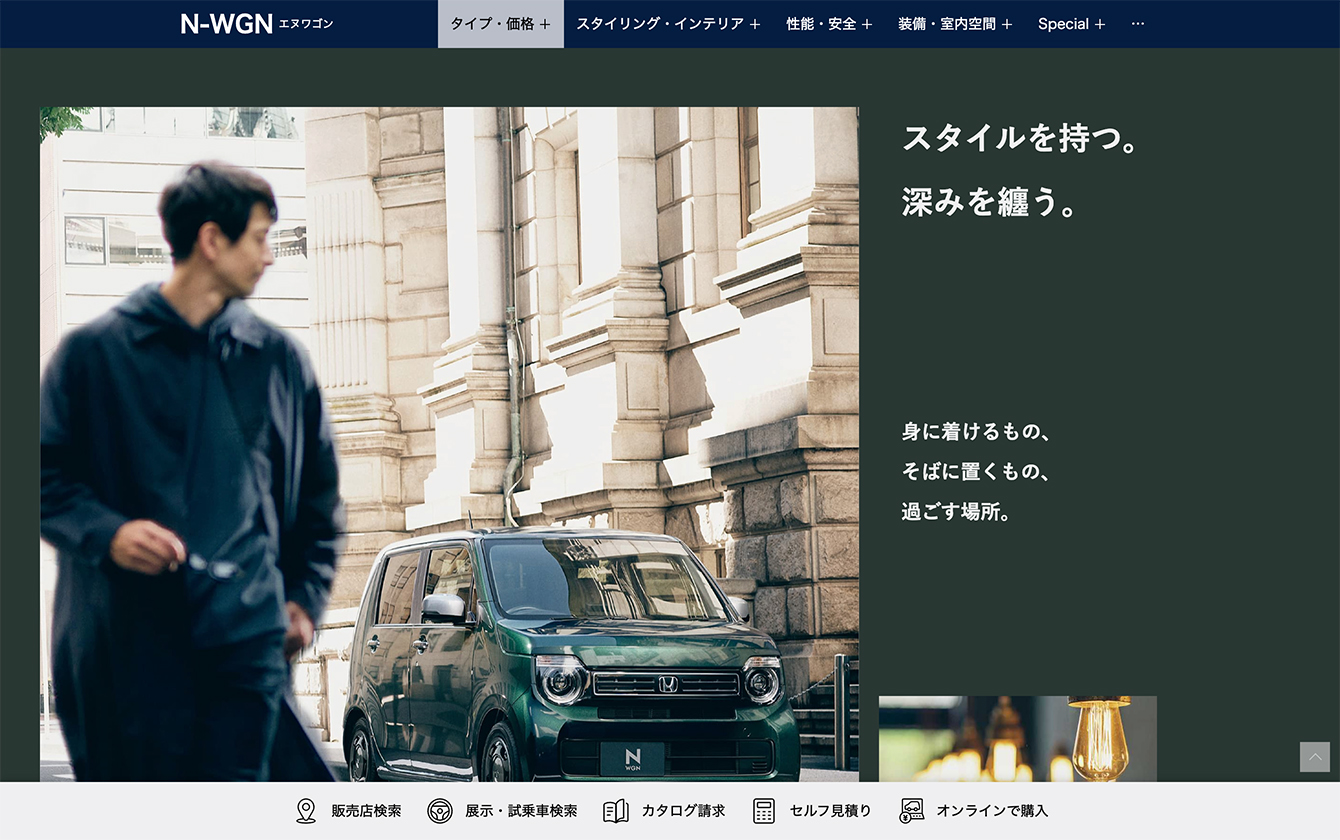Click the スタイルを持つ。 headline text

[1021, 138]
